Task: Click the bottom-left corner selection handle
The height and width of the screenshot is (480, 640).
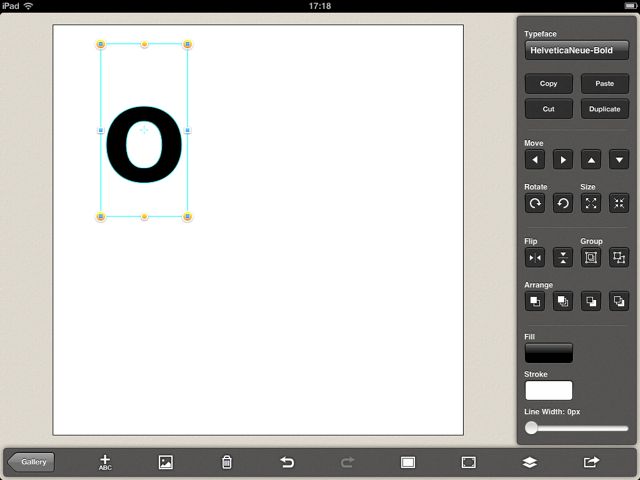Action: [x=101, y=216]
